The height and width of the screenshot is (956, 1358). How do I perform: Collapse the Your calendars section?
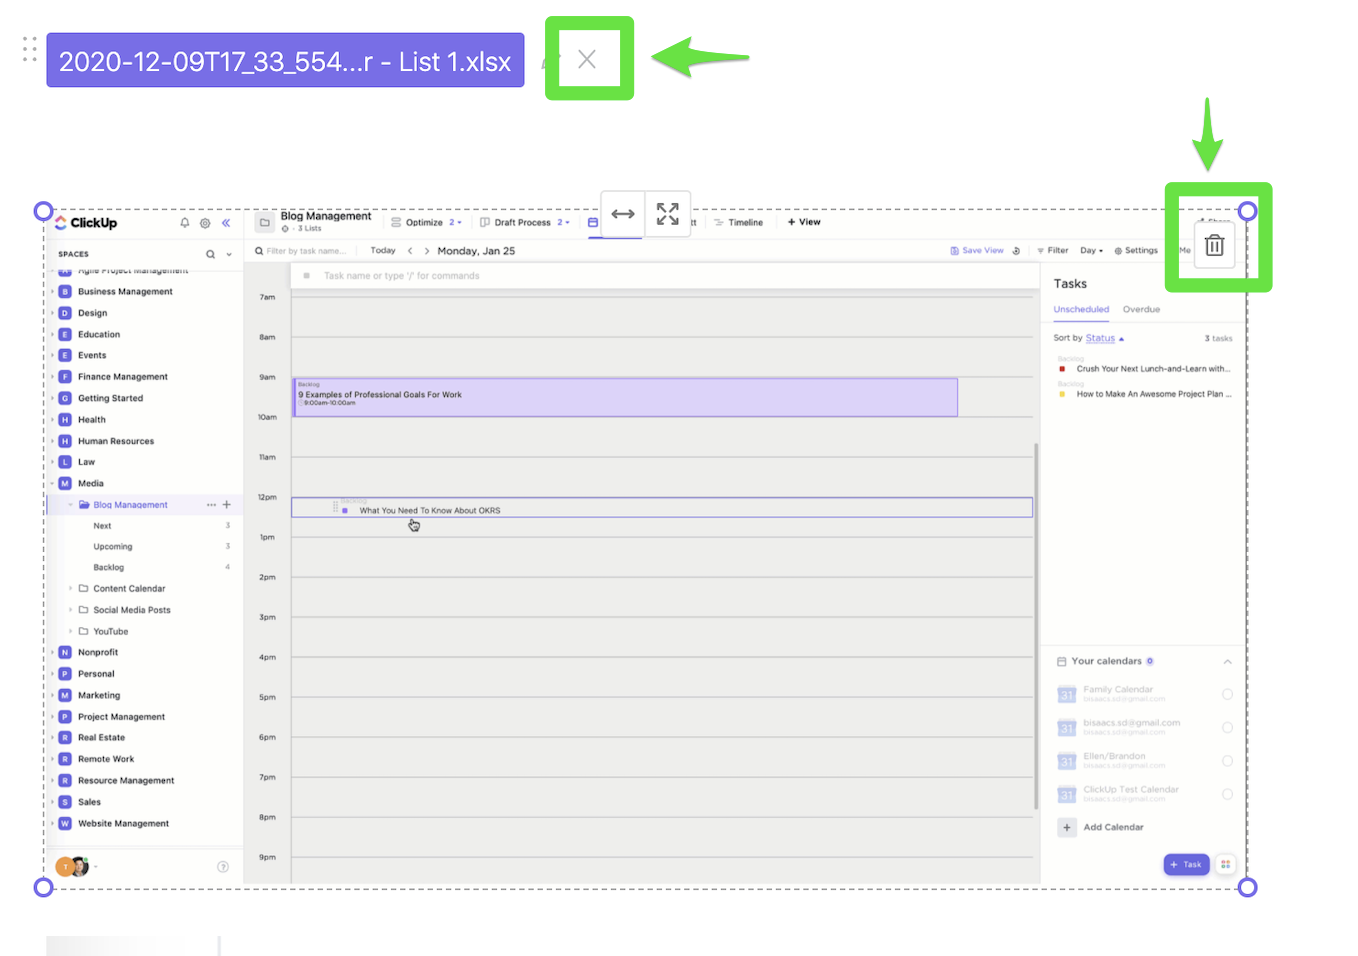tap(1227, 662)
